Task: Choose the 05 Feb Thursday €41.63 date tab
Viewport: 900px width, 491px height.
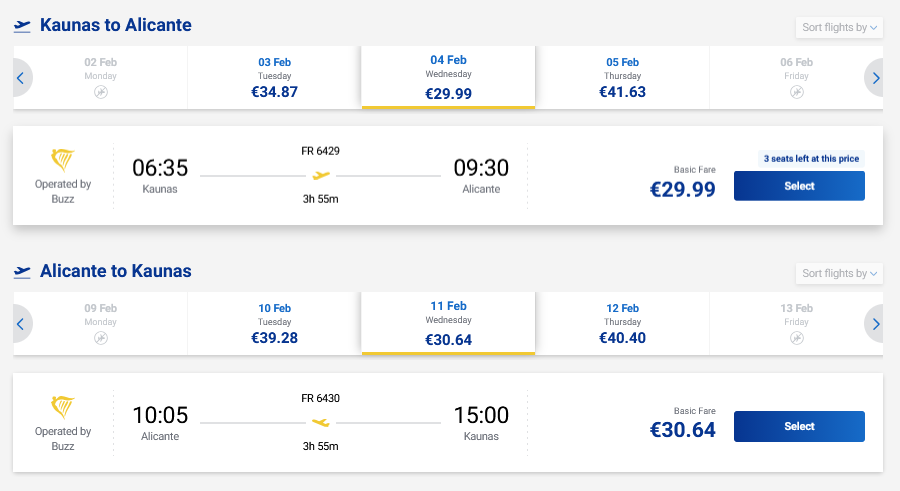Action: pyautogui.click(x=622, y=77)
